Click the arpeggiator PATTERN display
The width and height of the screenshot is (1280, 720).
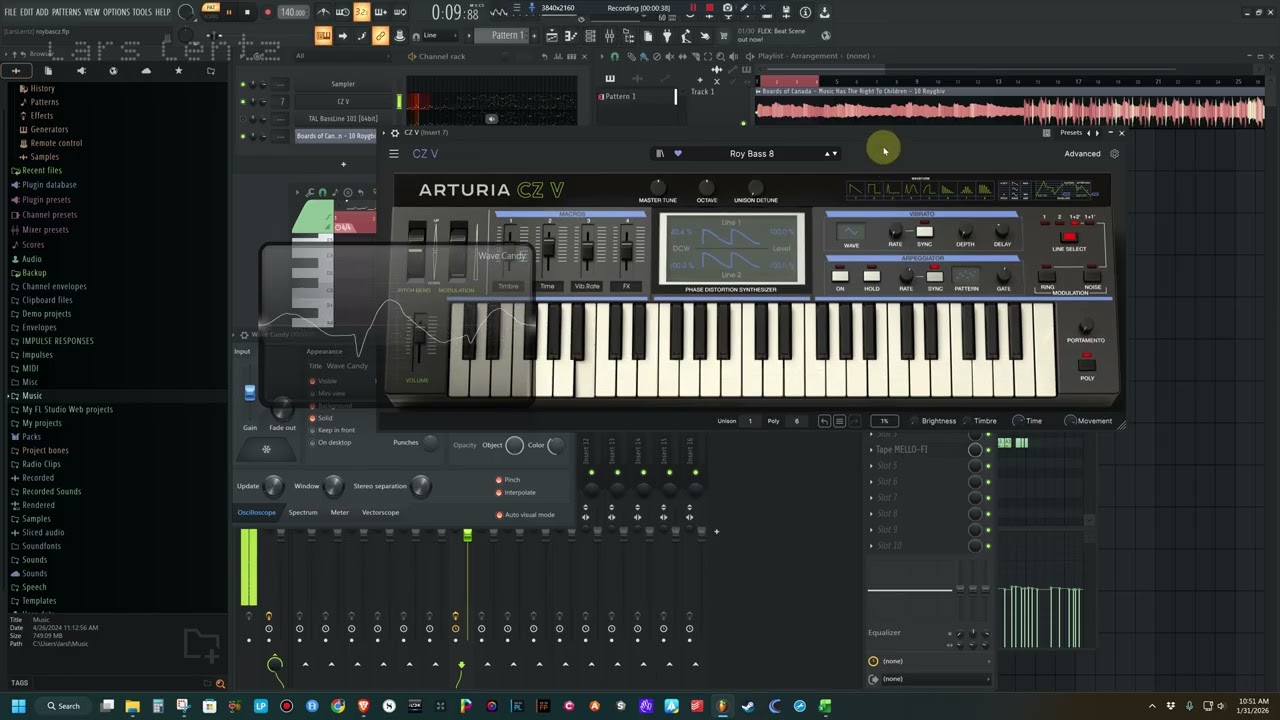[x=966, y=276]
